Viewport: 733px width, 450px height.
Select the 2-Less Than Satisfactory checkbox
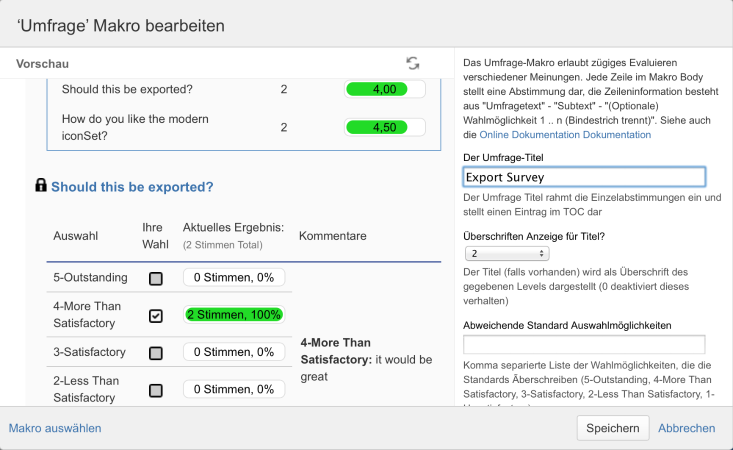pos(155,389)
